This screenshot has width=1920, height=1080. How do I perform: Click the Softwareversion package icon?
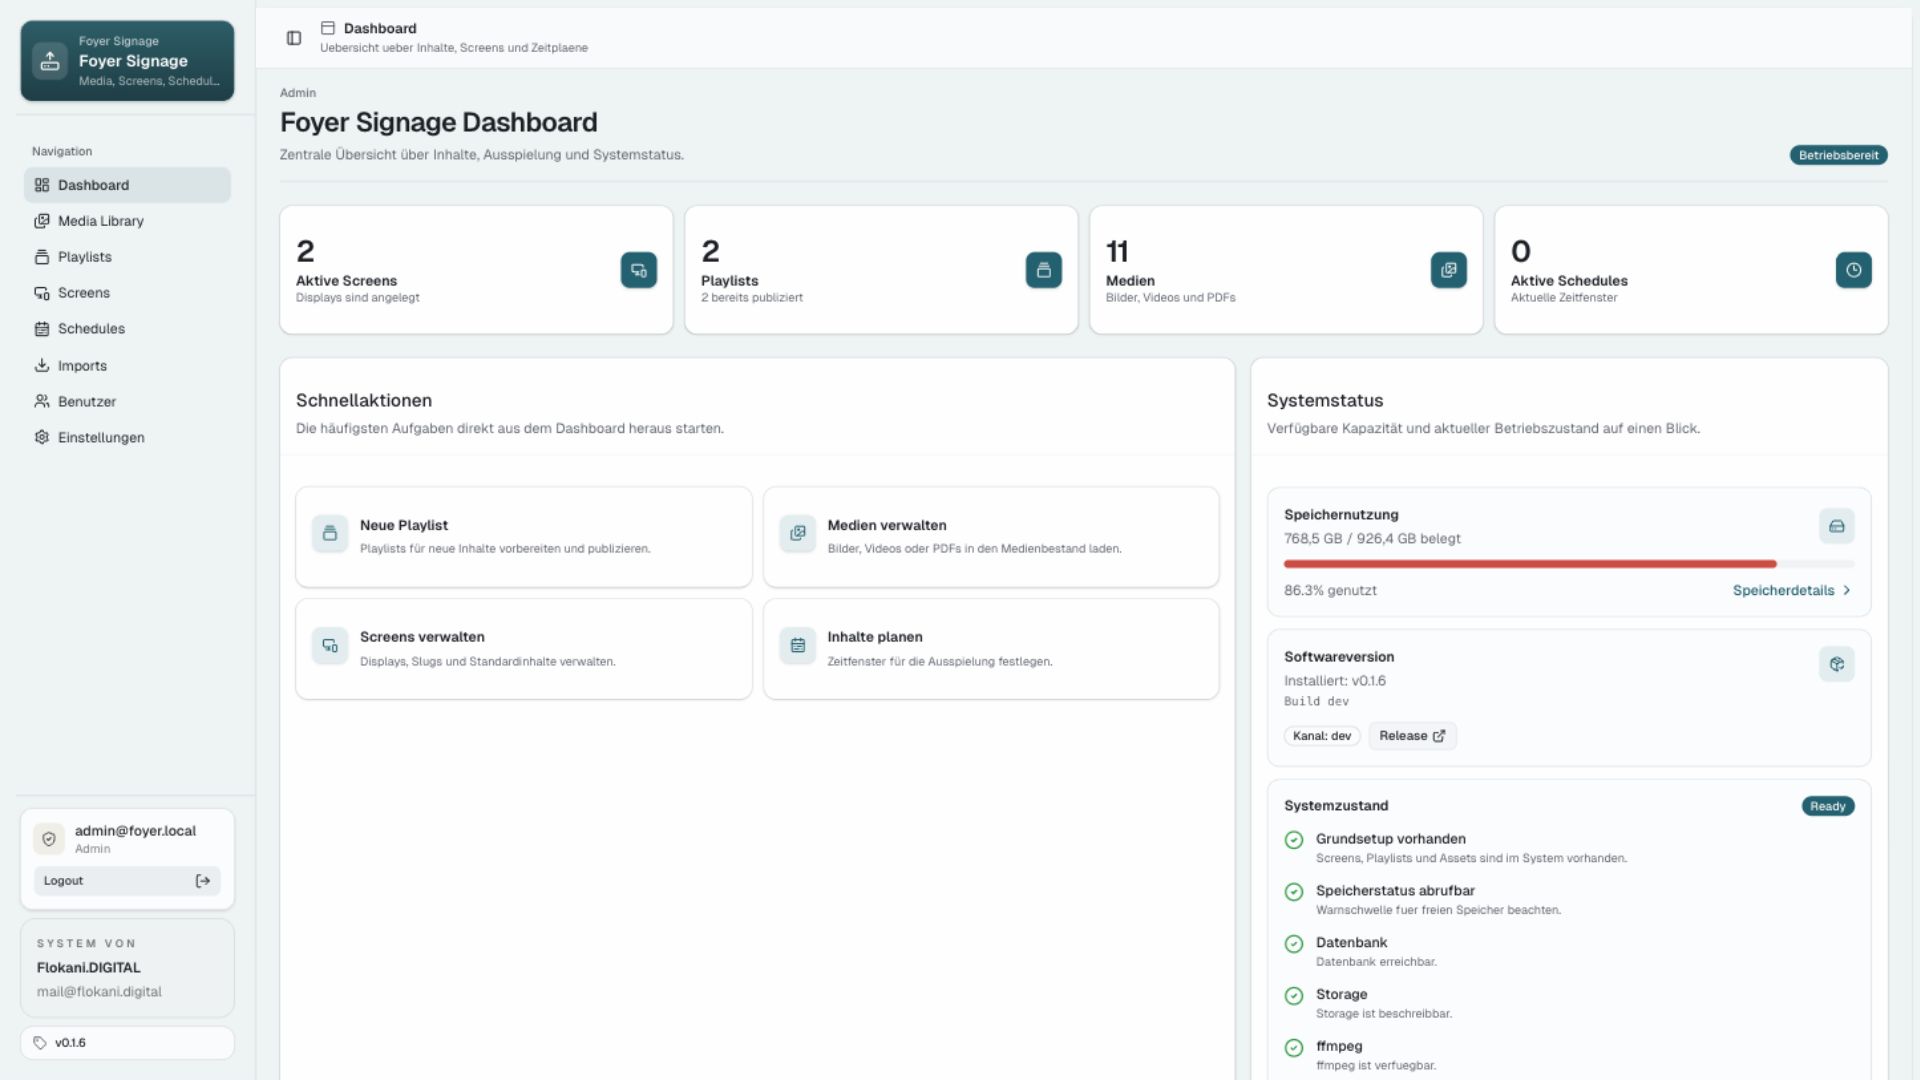[1837, 664]
